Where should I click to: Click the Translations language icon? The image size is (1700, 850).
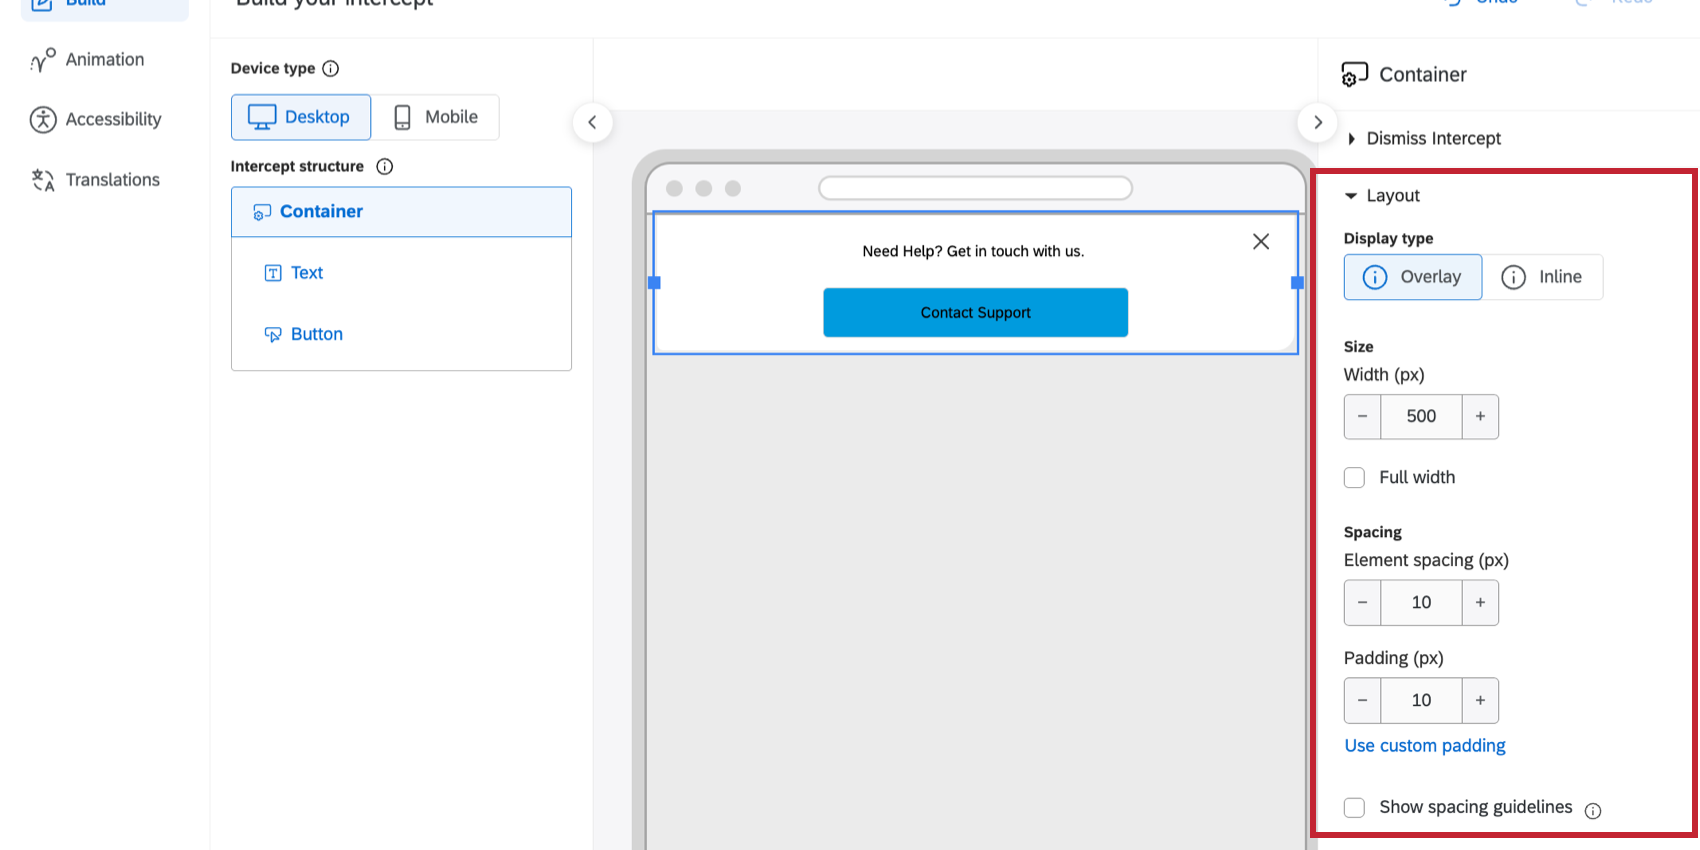(x=43, y=180)
